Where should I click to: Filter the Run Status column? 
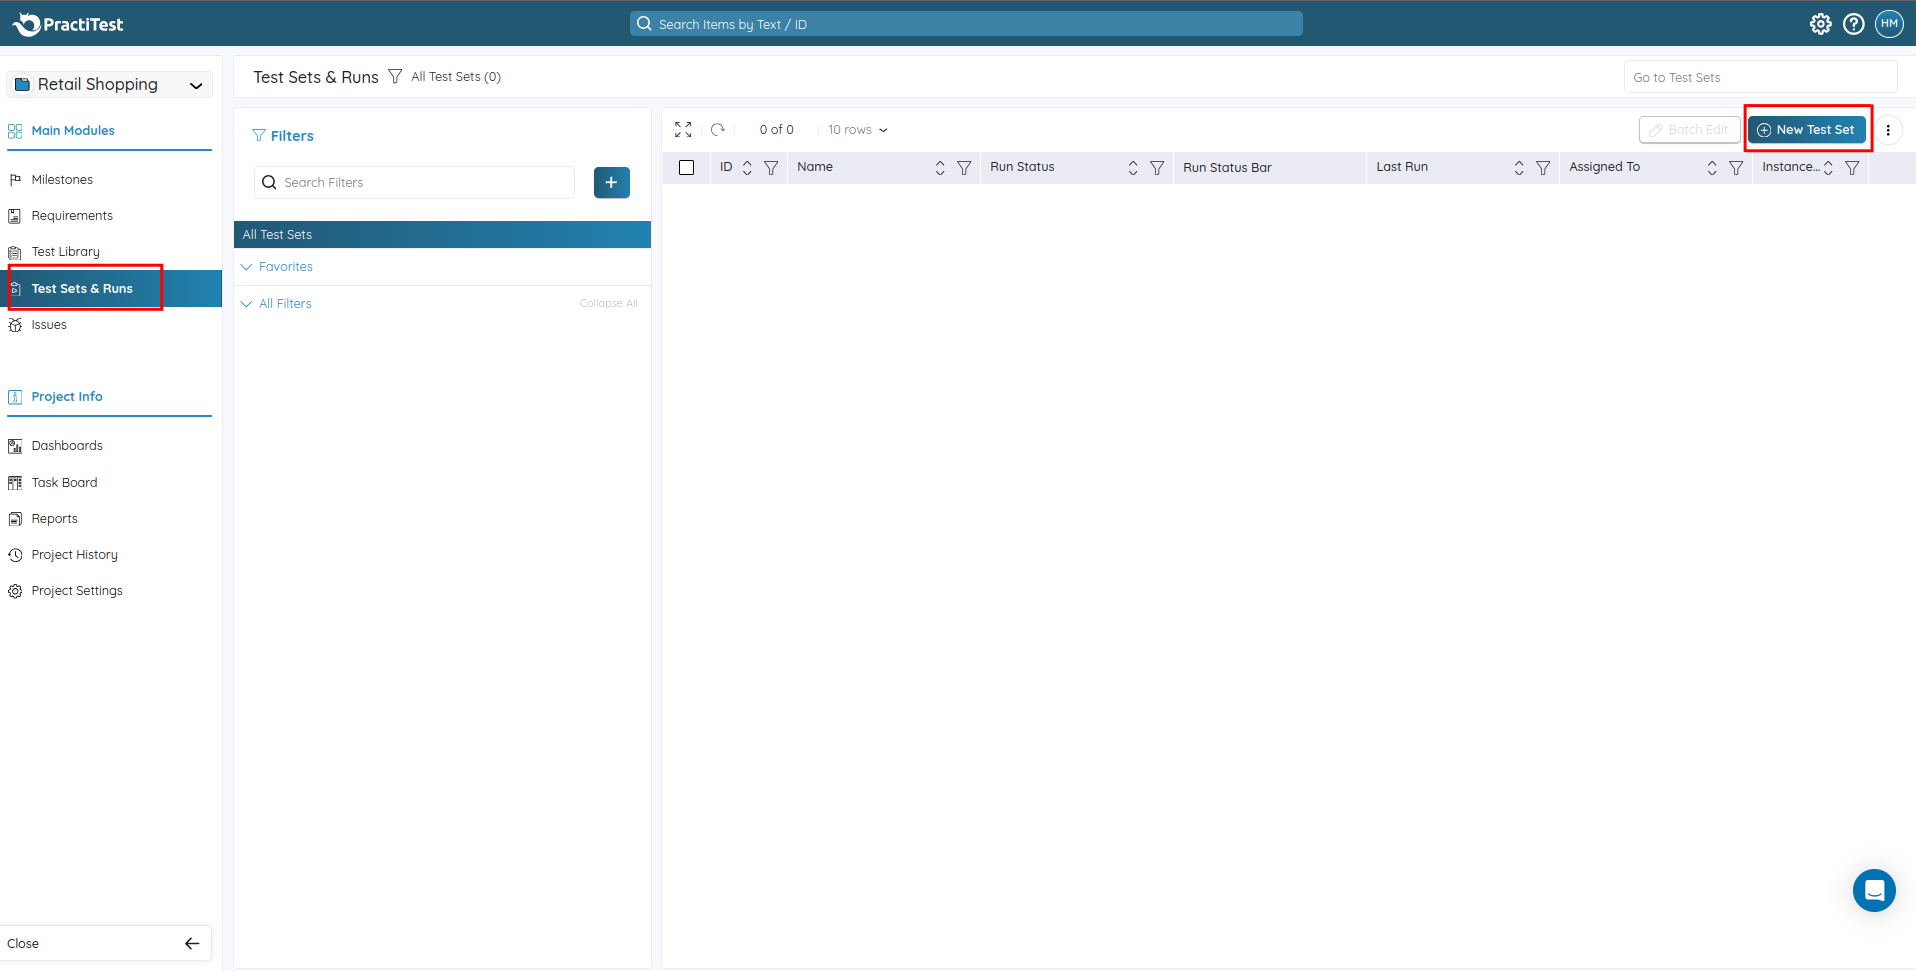coord(1157,168)
